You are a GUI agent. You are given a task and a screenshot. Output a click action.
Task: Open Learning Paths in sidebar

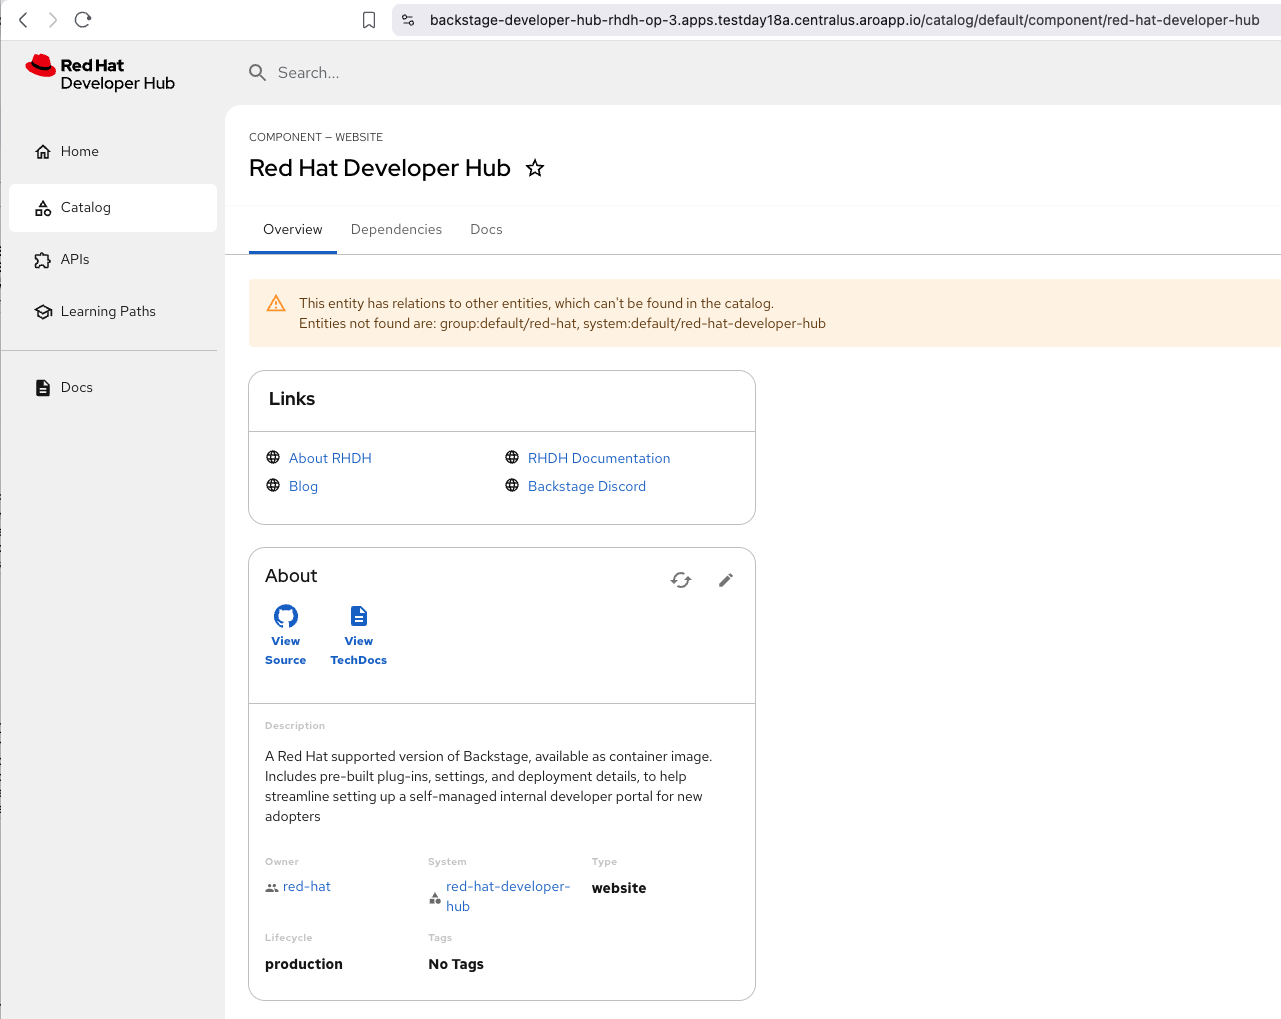(x=108, y=312)
